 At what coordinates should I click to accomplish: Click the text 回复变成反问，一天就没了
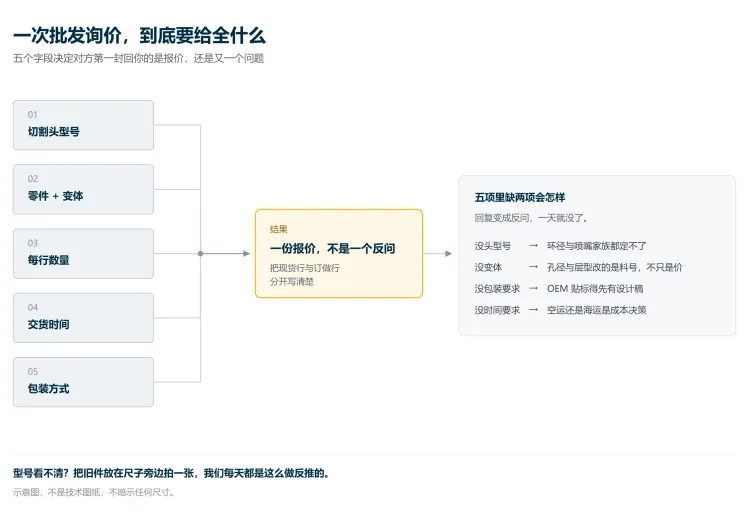[x=530, y=218]
